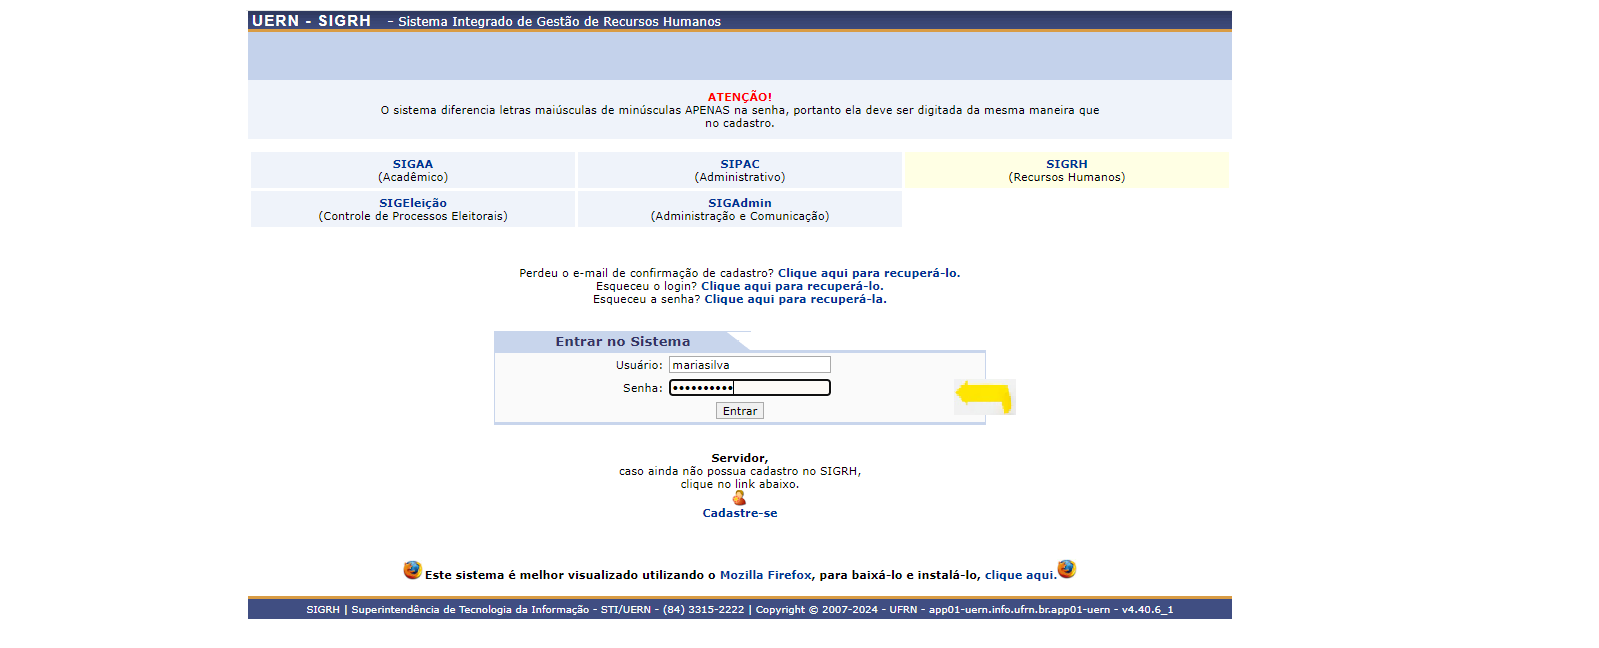Click the UERN - SIGRH header title

pos(311,21)
